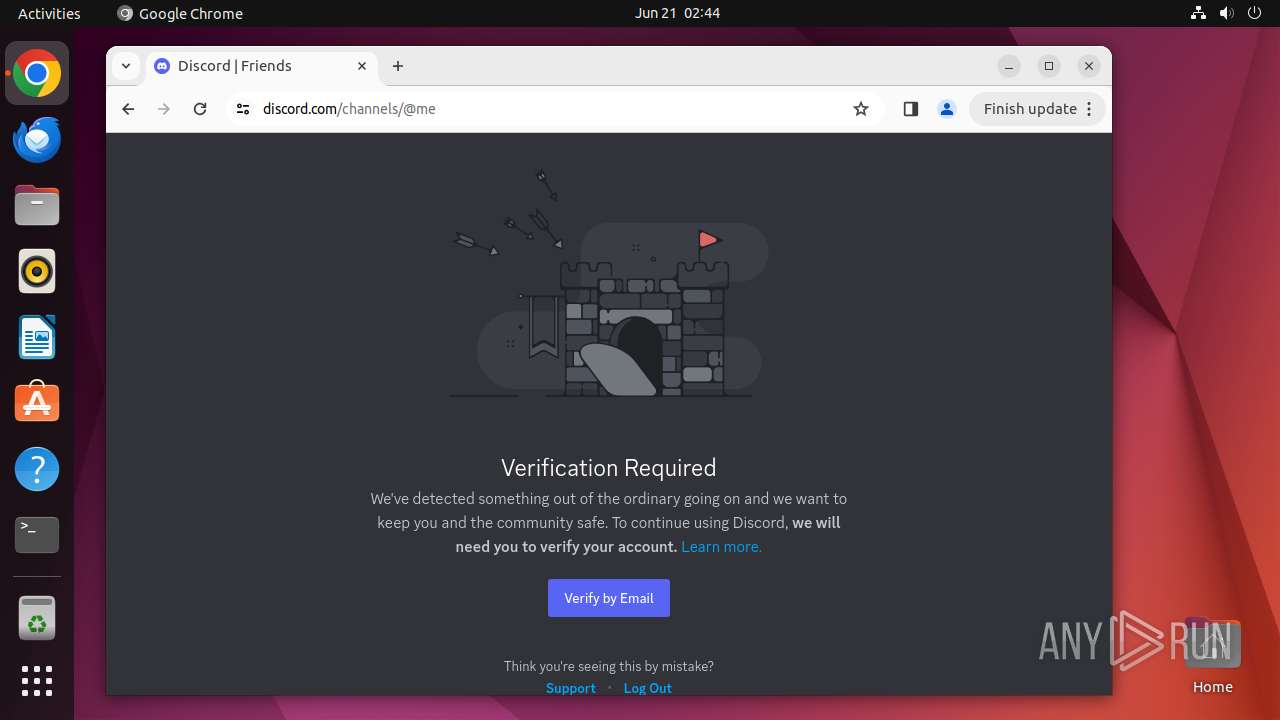Viewport: 1280px width, 720px height.
Task: Open the volume icon in system tray
Action: tap(1226, 13)
